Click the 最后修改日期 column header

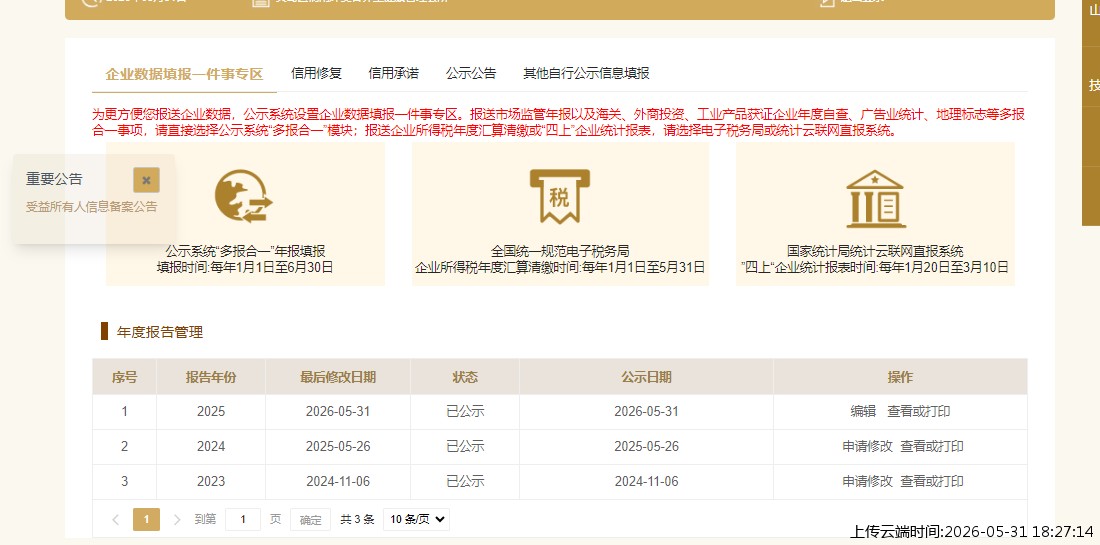pyautogui.click(x=338, y=377)
